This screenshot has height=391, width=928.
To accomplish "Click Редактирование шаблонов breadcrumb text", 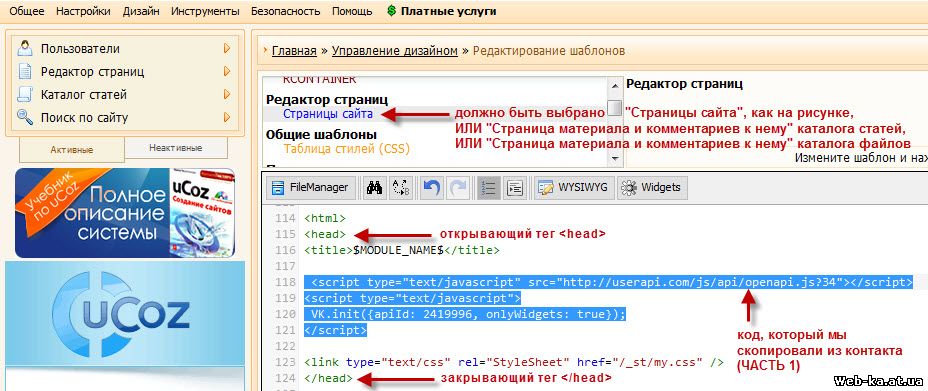I will pos(549,51).
